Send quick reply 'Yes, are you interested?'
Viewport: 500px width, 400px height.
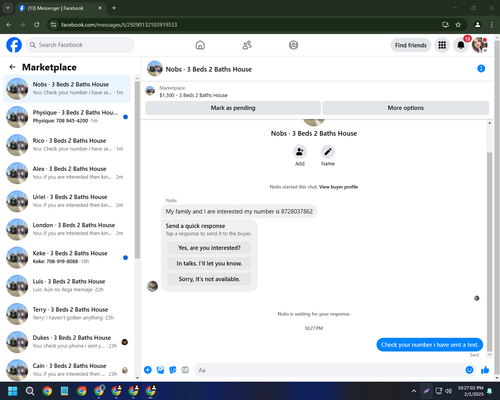click(209, 248)
